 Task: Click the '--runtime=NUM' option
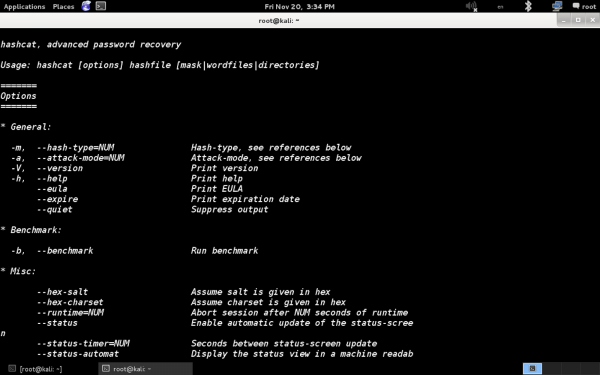70,313
